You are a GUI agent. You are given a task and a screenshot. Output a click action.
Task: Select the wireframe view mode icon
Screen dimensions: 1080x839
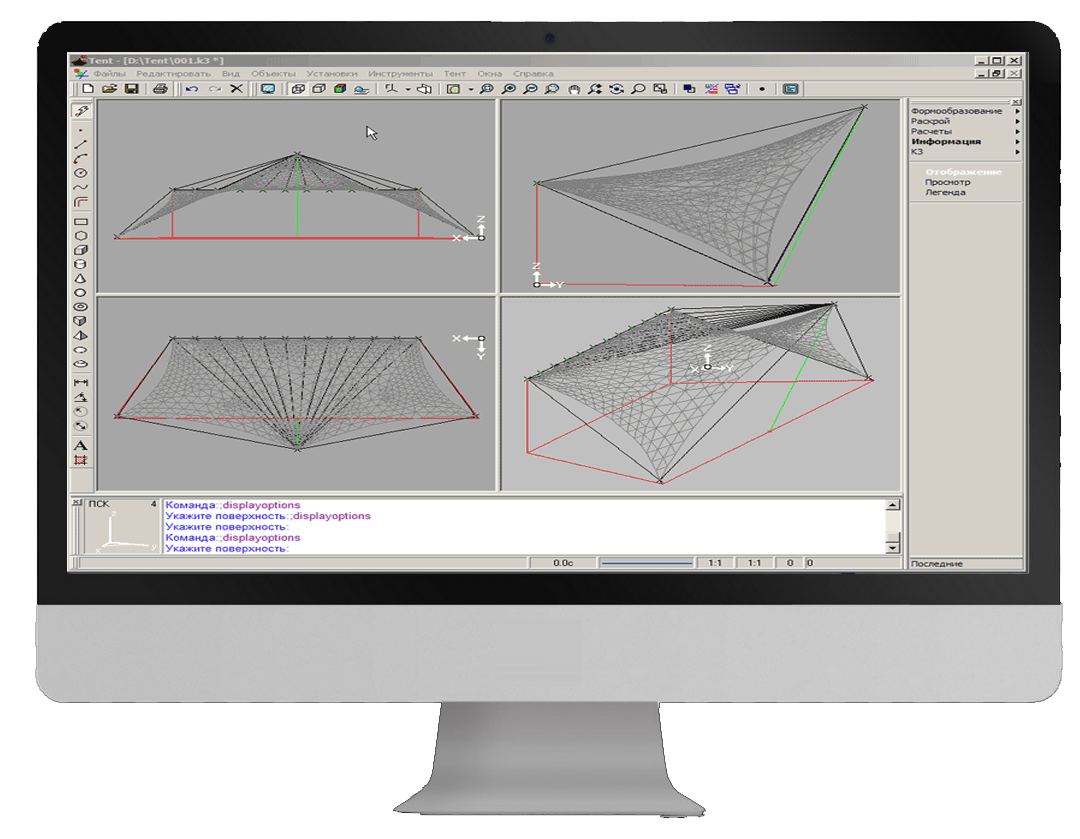[x=298, y=89]
